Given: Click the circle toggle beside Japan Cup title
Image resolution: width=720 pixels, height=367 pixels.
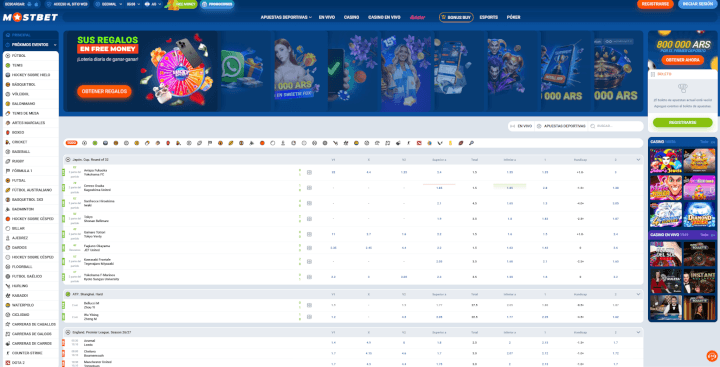Looking at the screenshot, I should (x=68, y=160).
